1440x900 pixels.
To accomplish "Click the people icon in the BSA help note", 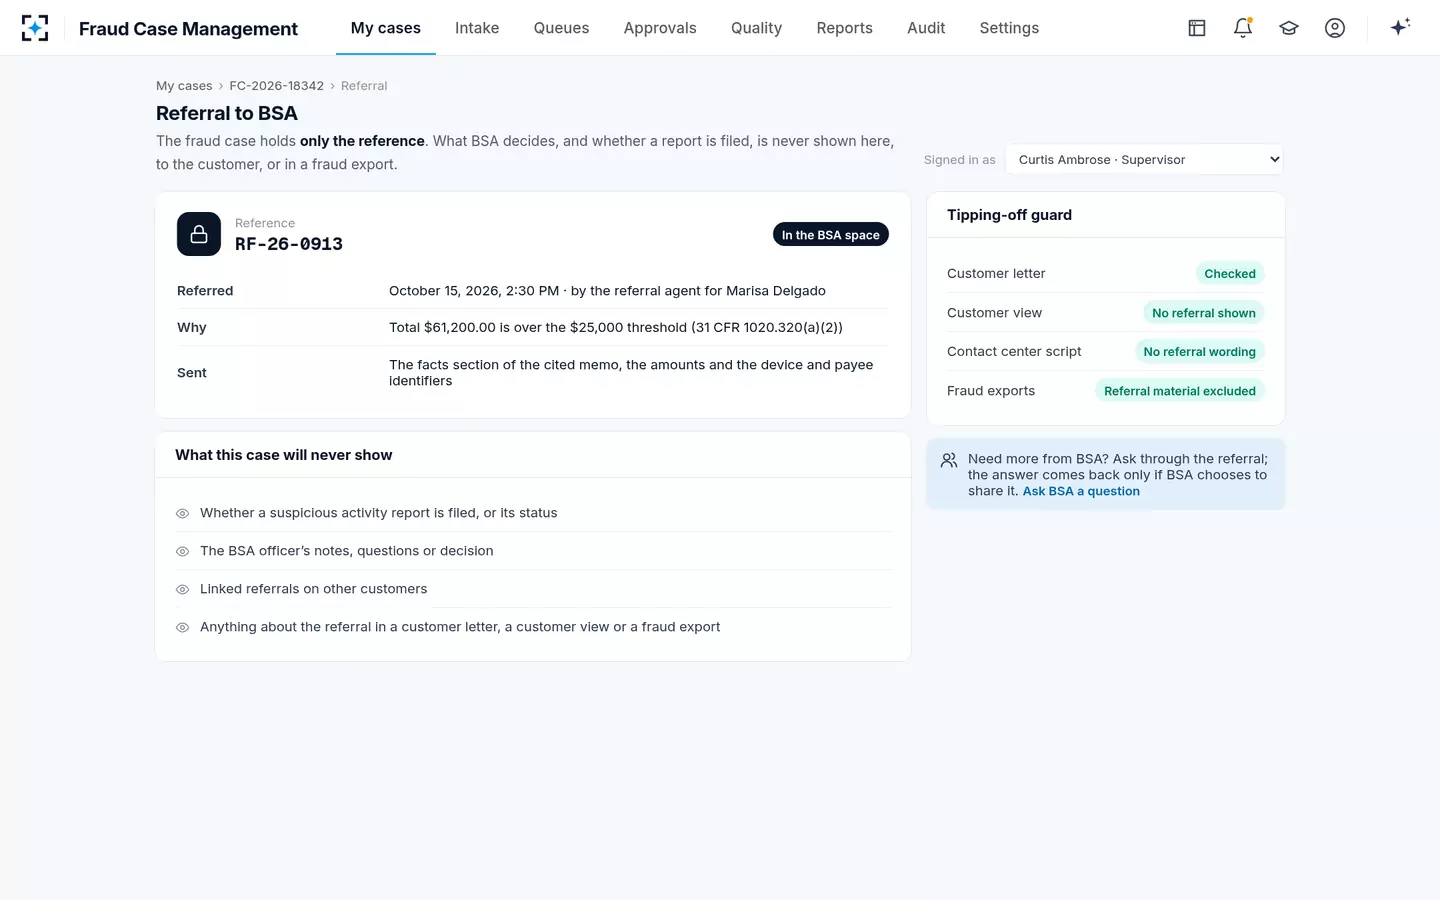I will tap(949, 461).
